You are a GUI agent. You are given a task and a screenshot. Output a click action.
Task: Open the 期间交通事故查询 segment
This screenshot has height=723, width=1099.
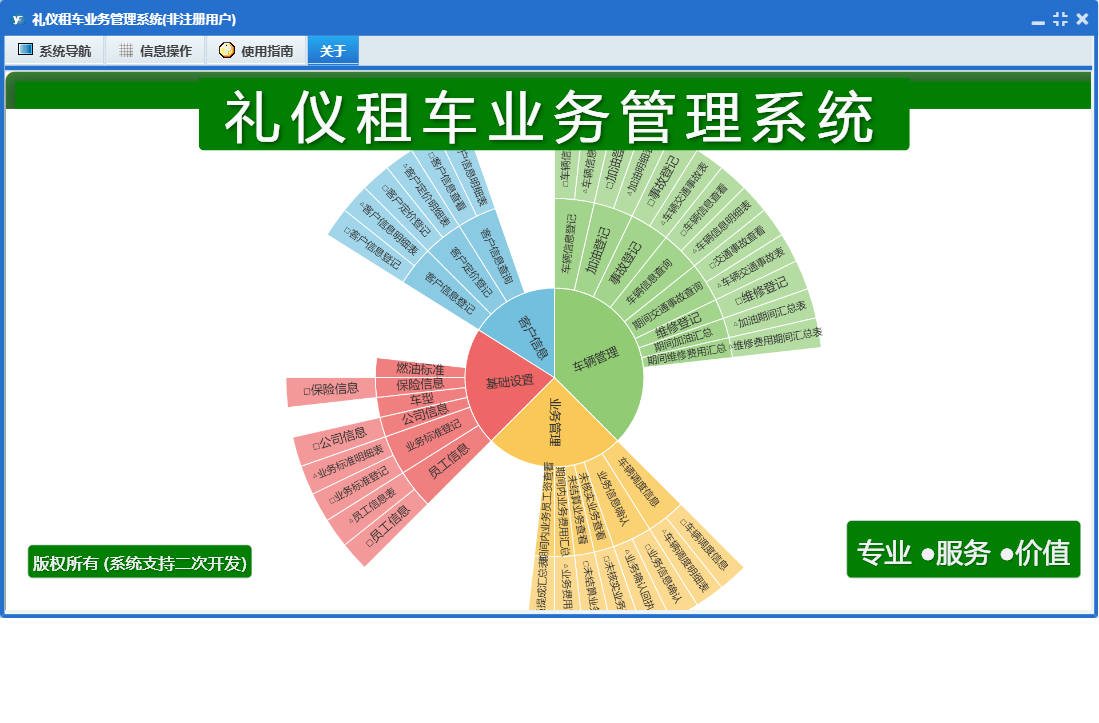coord(667,305)
